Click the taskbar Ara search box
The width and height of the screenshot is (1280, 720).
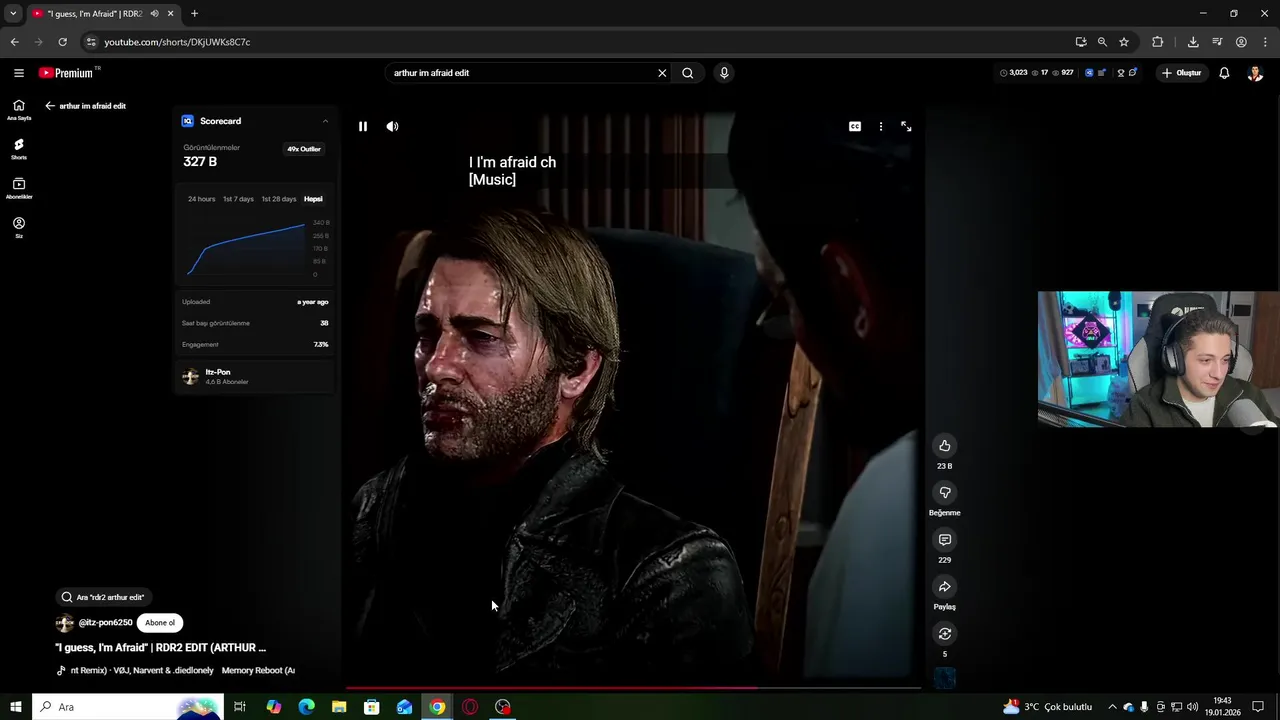126,707
